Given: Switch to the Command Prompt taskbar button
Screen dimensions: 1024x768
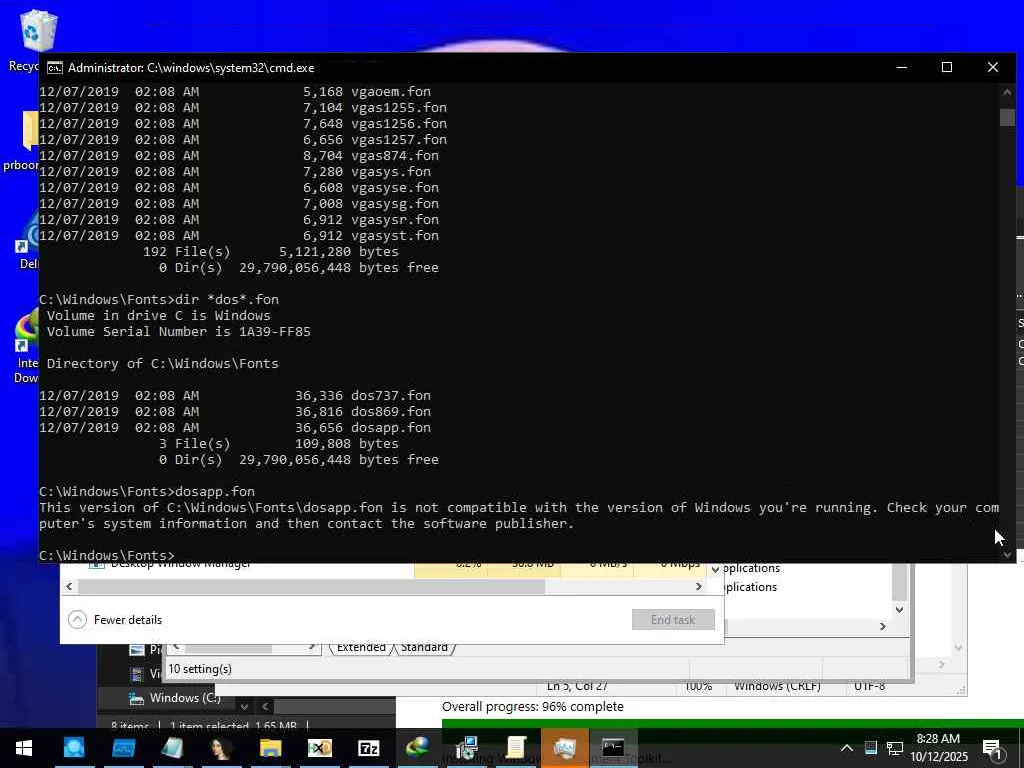Looking at the screenshot, I should [x=613, y=748].
